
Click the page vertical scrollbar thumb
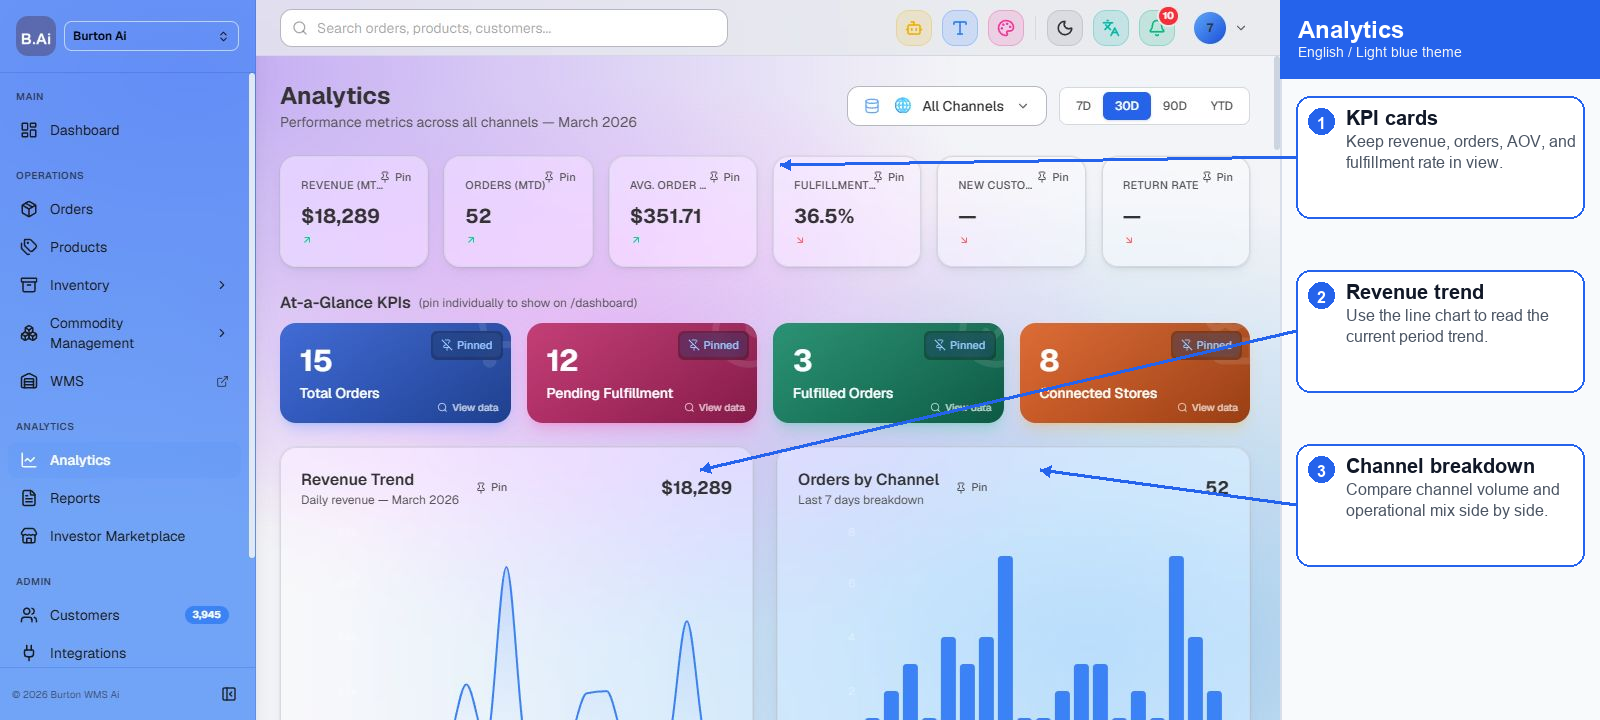pyautogui.click(x=1277, y=102)
